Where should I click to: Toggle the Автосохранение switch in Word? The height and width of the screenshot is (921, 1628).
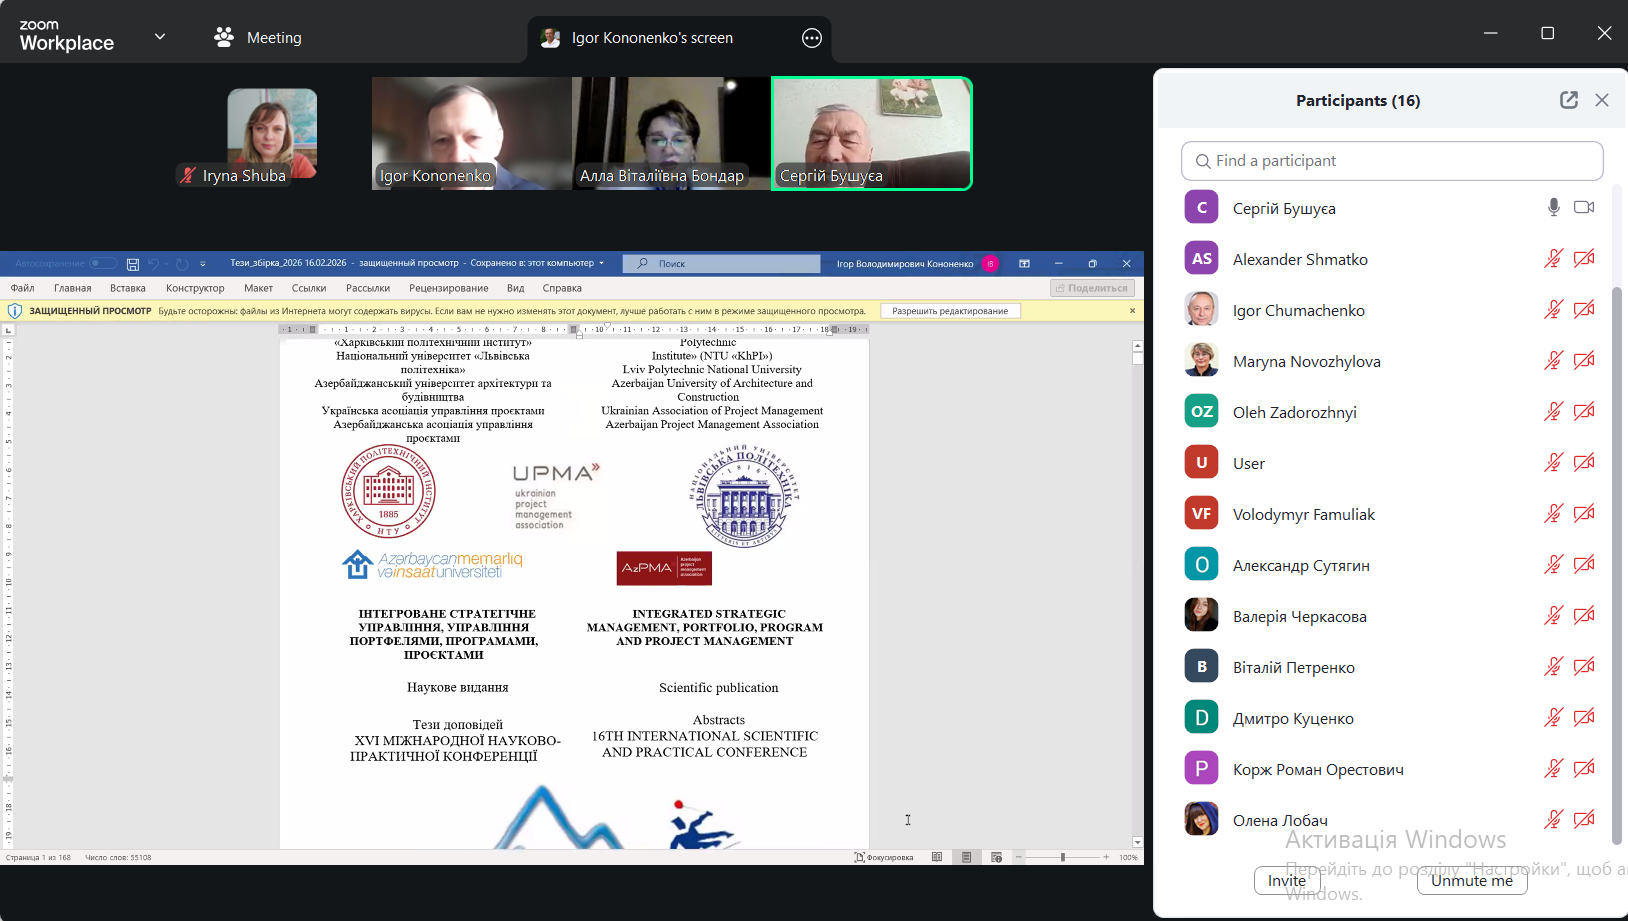103,264
